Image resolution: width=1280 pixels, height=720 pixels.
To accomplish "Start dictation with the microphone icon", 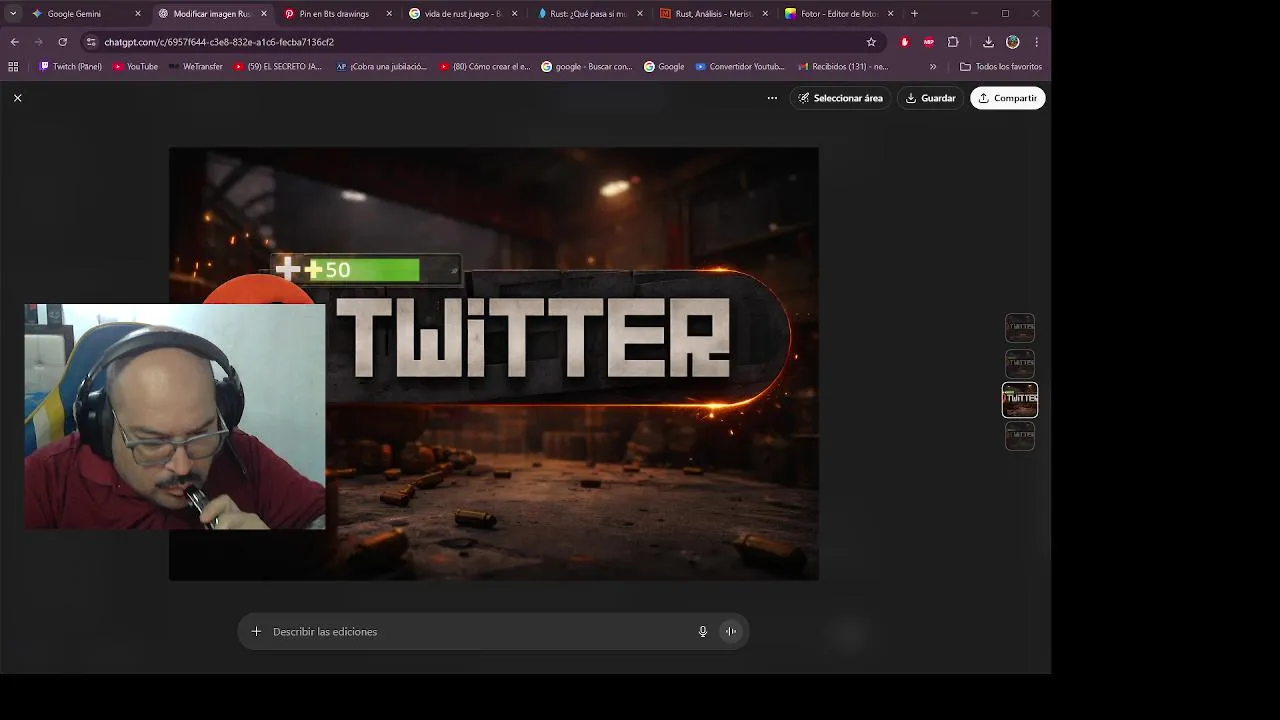I will click(703, 632).
